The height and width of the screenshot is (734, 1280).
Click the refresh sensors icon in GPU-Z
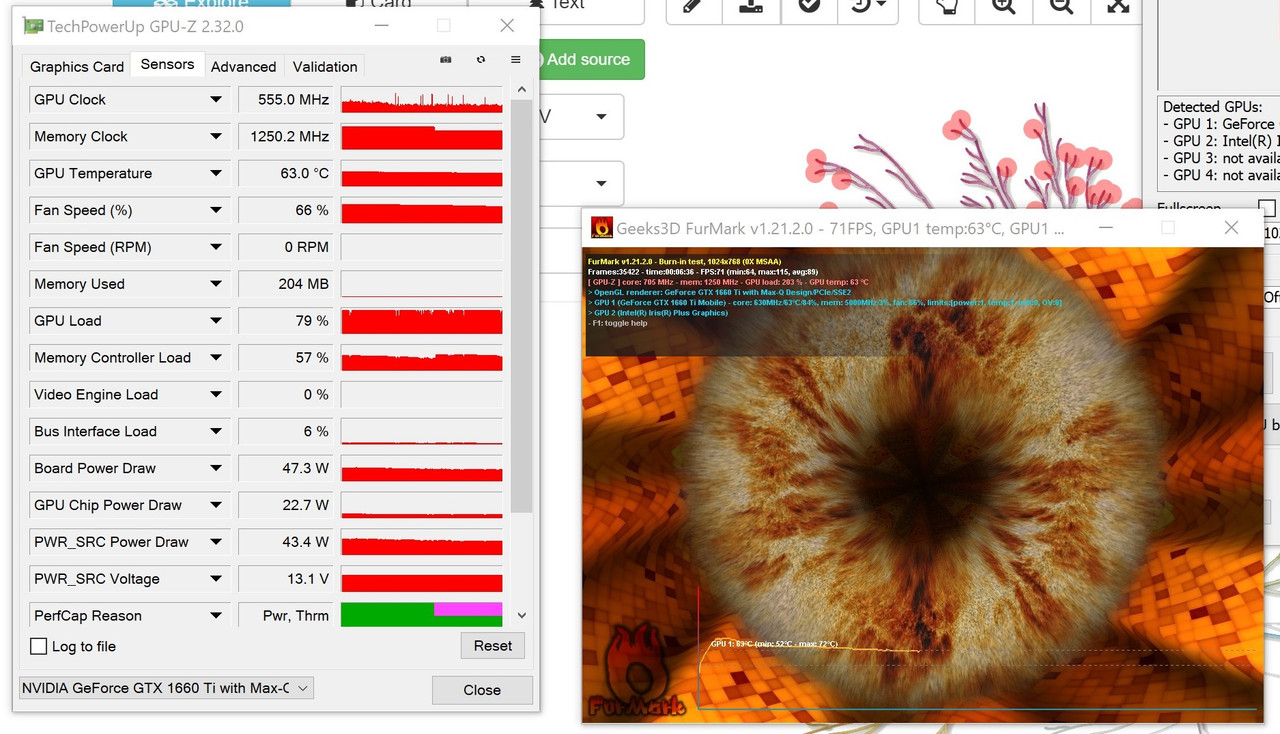(x=480, y=59)
